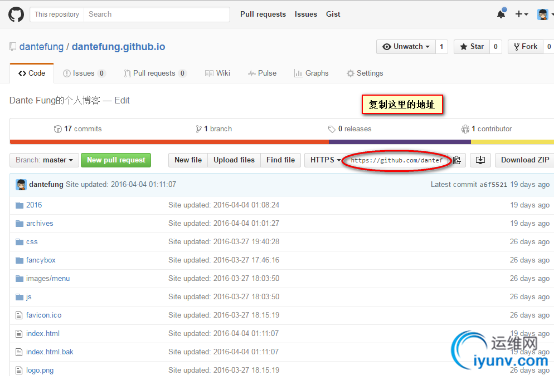Open latest commit a6f5521

click(493, 184)
